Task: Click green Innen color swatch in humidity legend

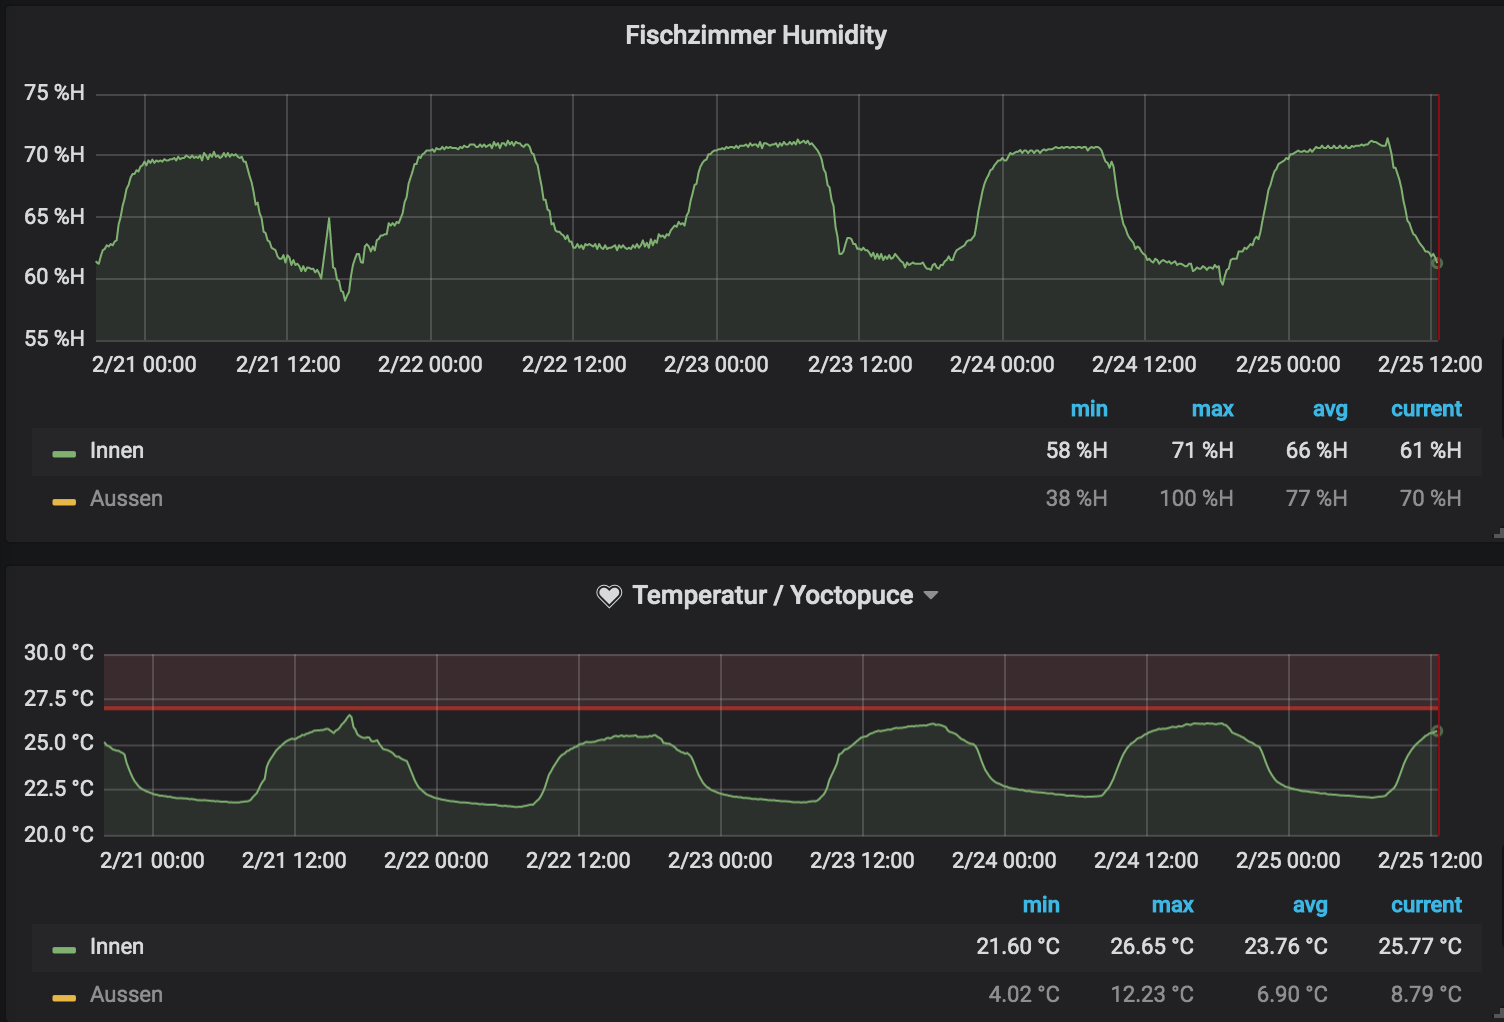Action: pyautogui.click(x=64, y=453)
